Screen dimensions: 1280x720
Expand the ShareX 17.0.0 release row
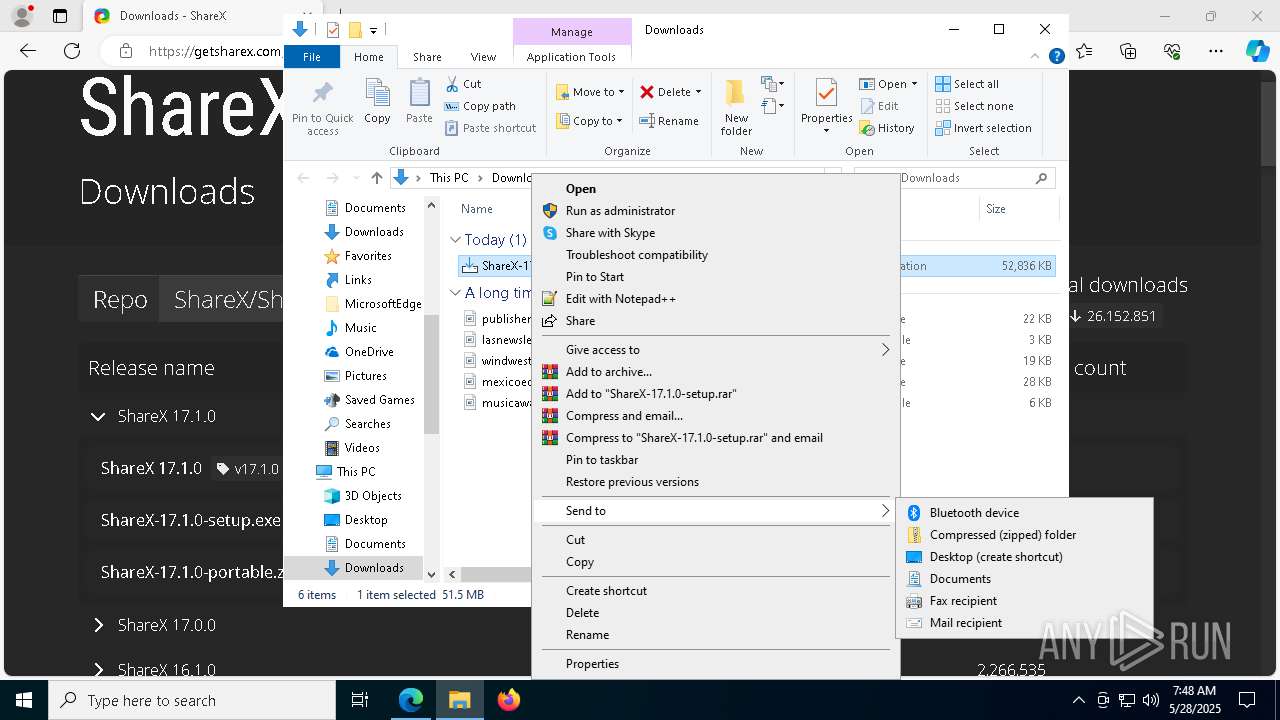98,625
